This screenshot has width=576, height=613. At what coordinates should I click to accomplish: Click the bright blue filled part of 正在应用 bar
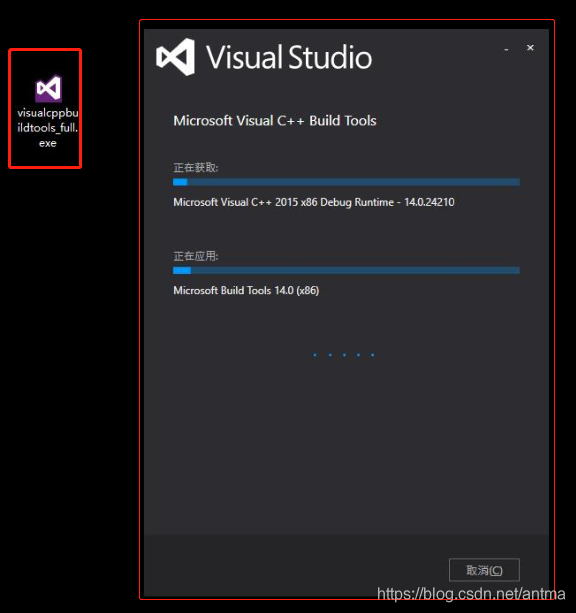click(182, 270)
